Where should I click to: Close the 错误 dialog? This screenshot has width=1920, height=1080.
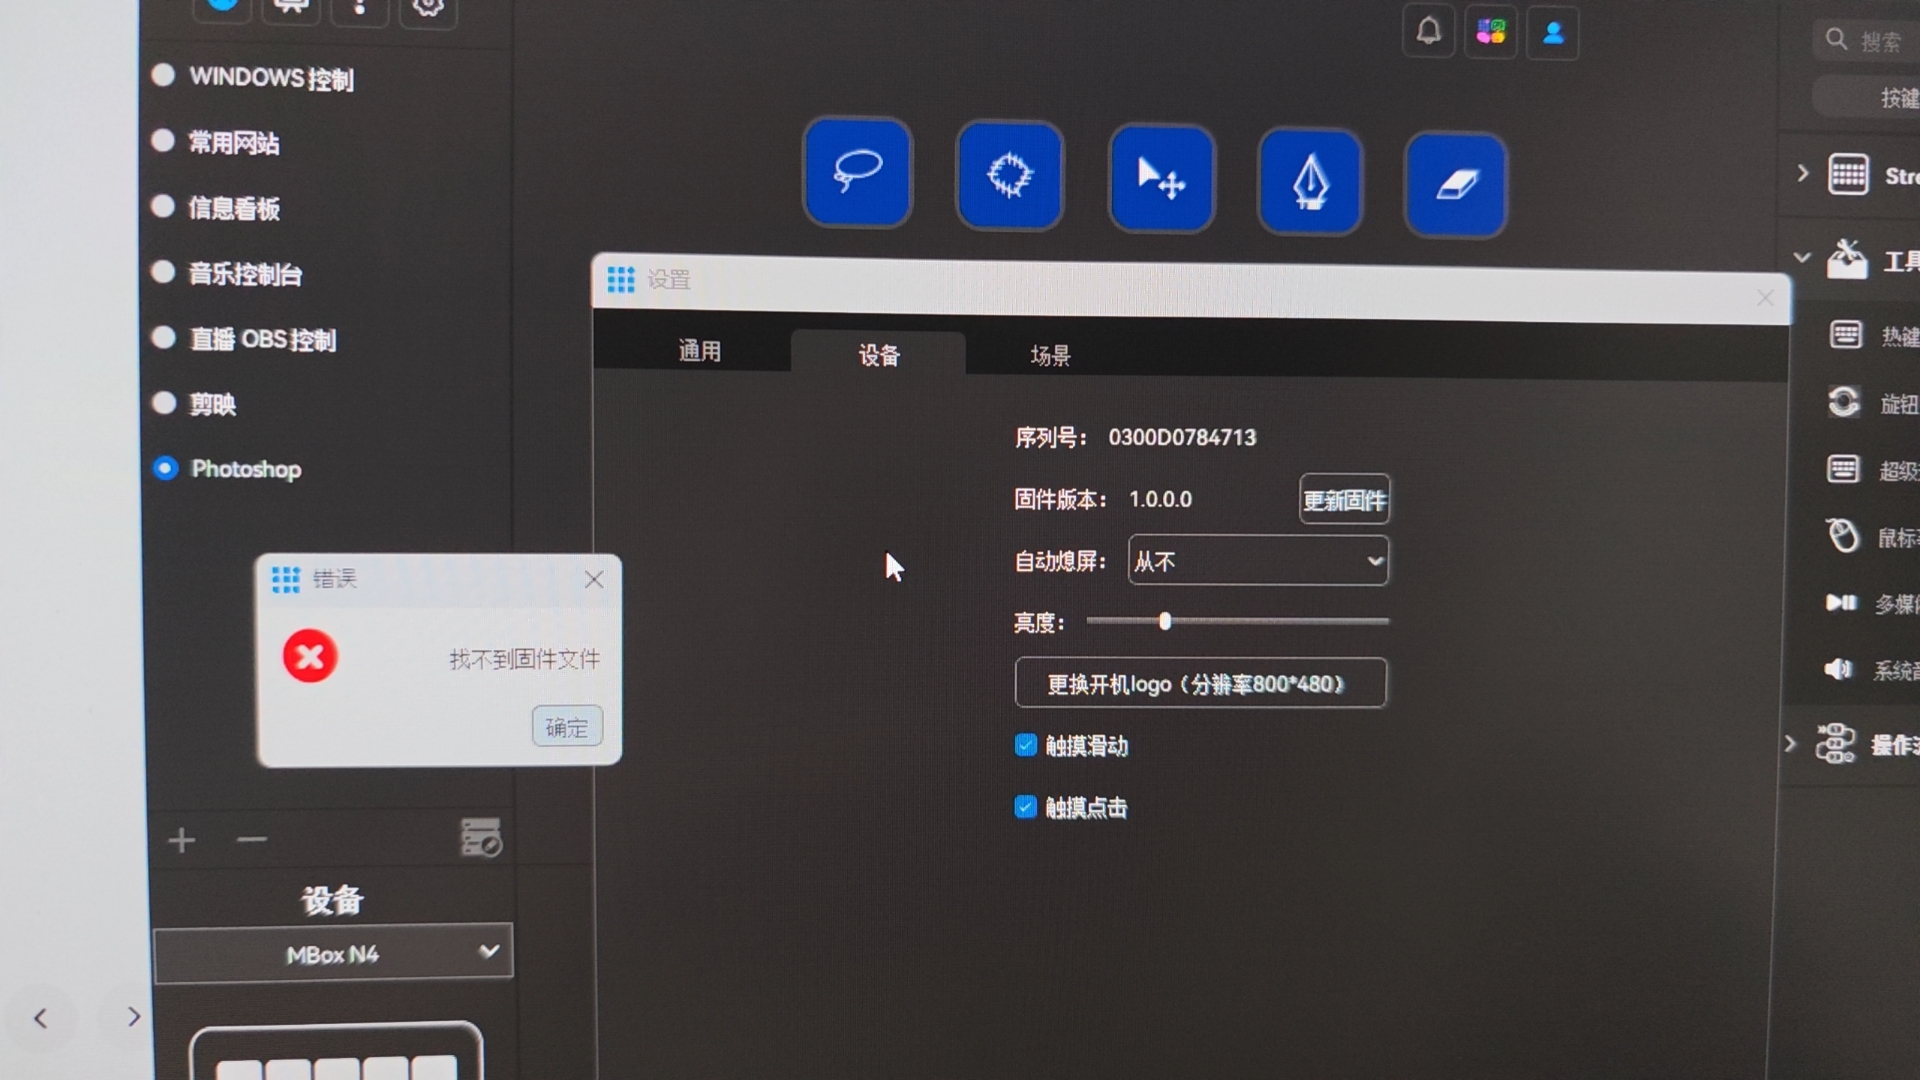point(594,579)
